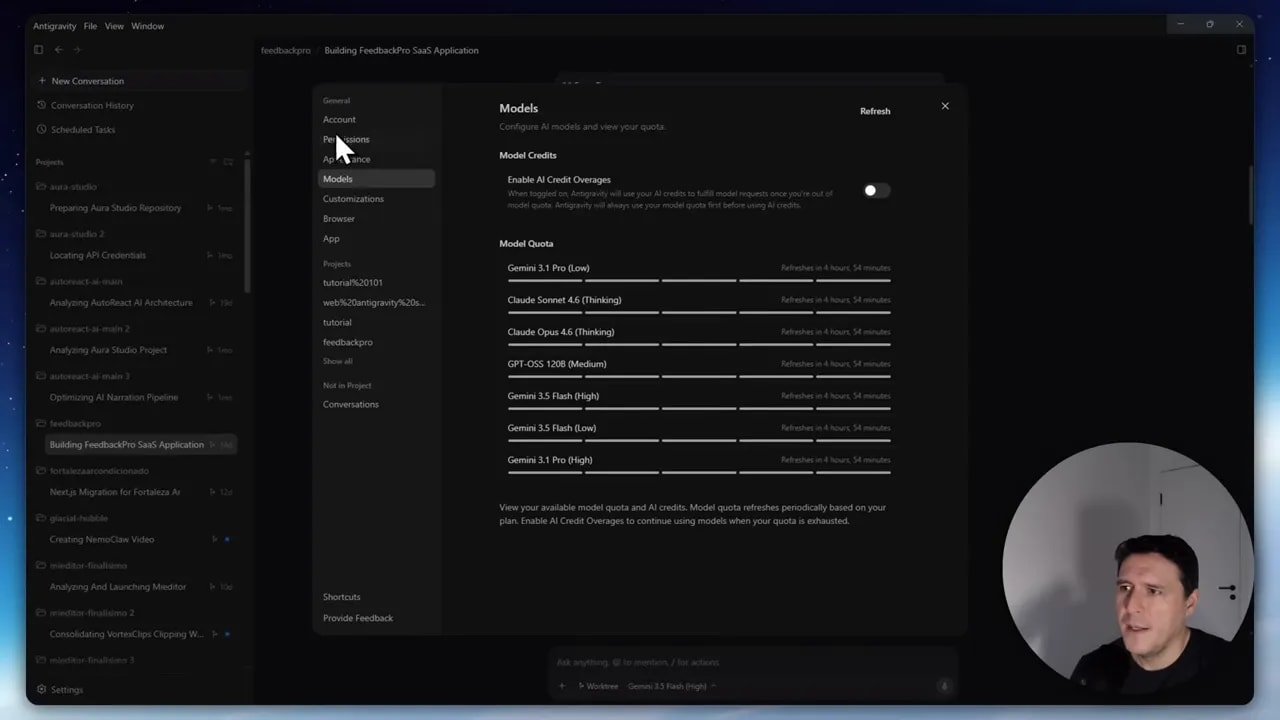
Task: Click the flag icon beside Preparing Aura Studio Repository
Action: click(x=210, y=208)
